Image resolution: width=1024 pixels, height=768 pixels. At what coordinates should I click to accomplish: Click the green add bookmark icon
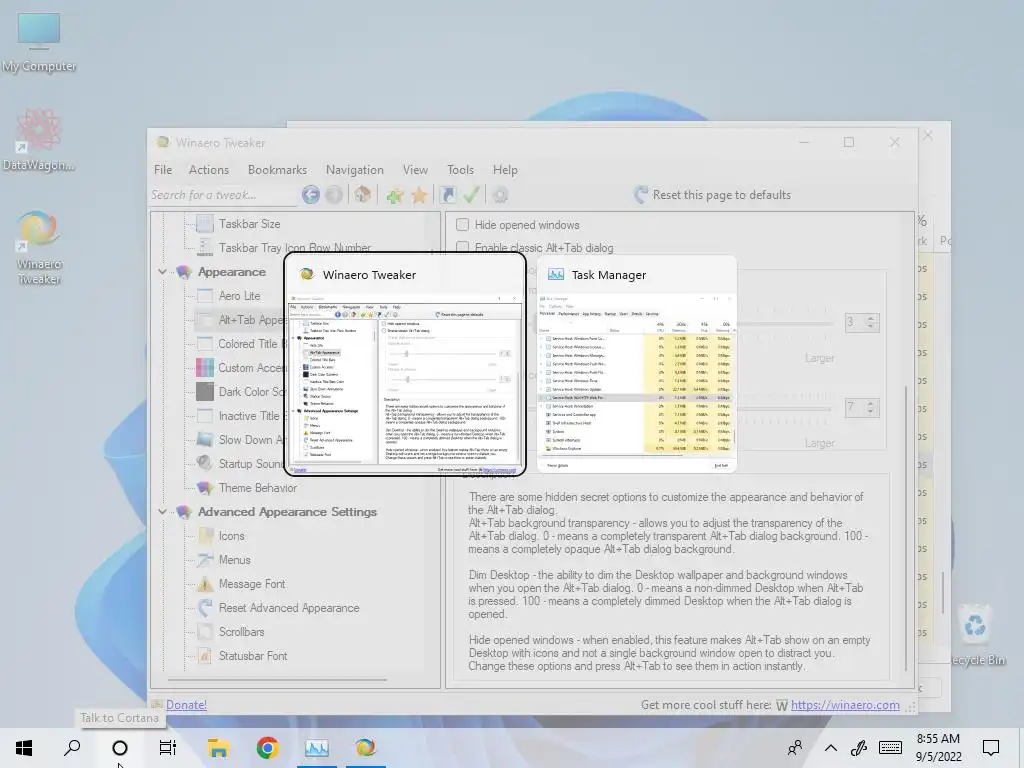coord(394,195)
